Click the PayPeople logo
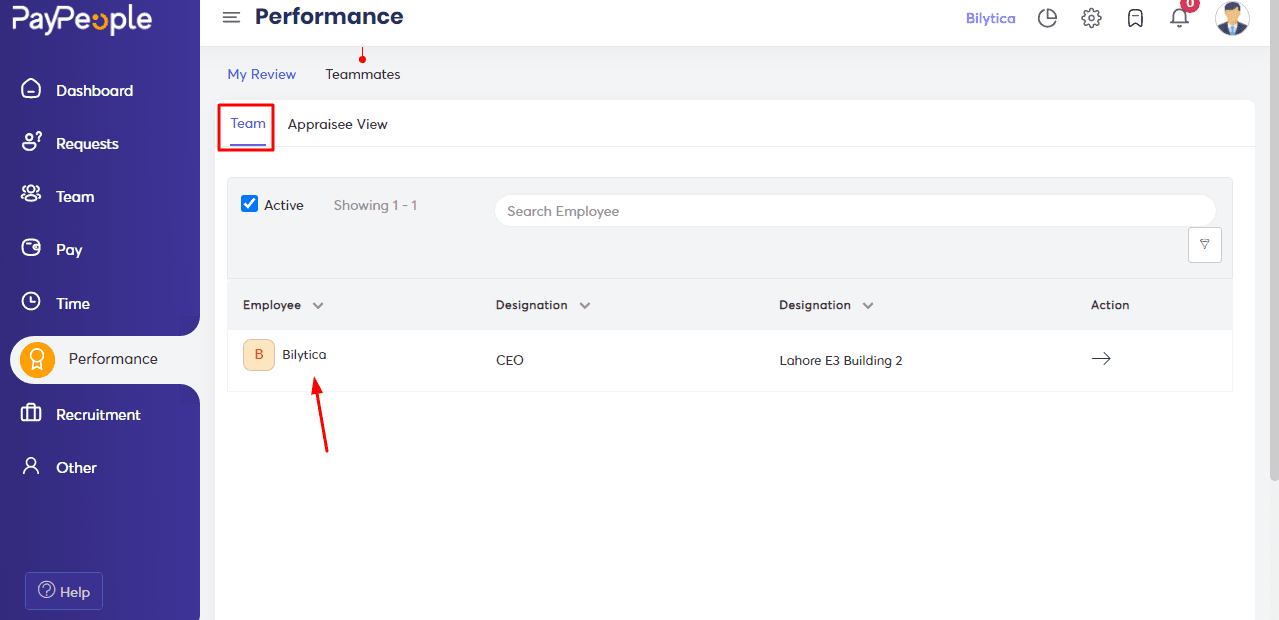The image size is (1279, 620). pyautogui.click(x=82, y=19)
